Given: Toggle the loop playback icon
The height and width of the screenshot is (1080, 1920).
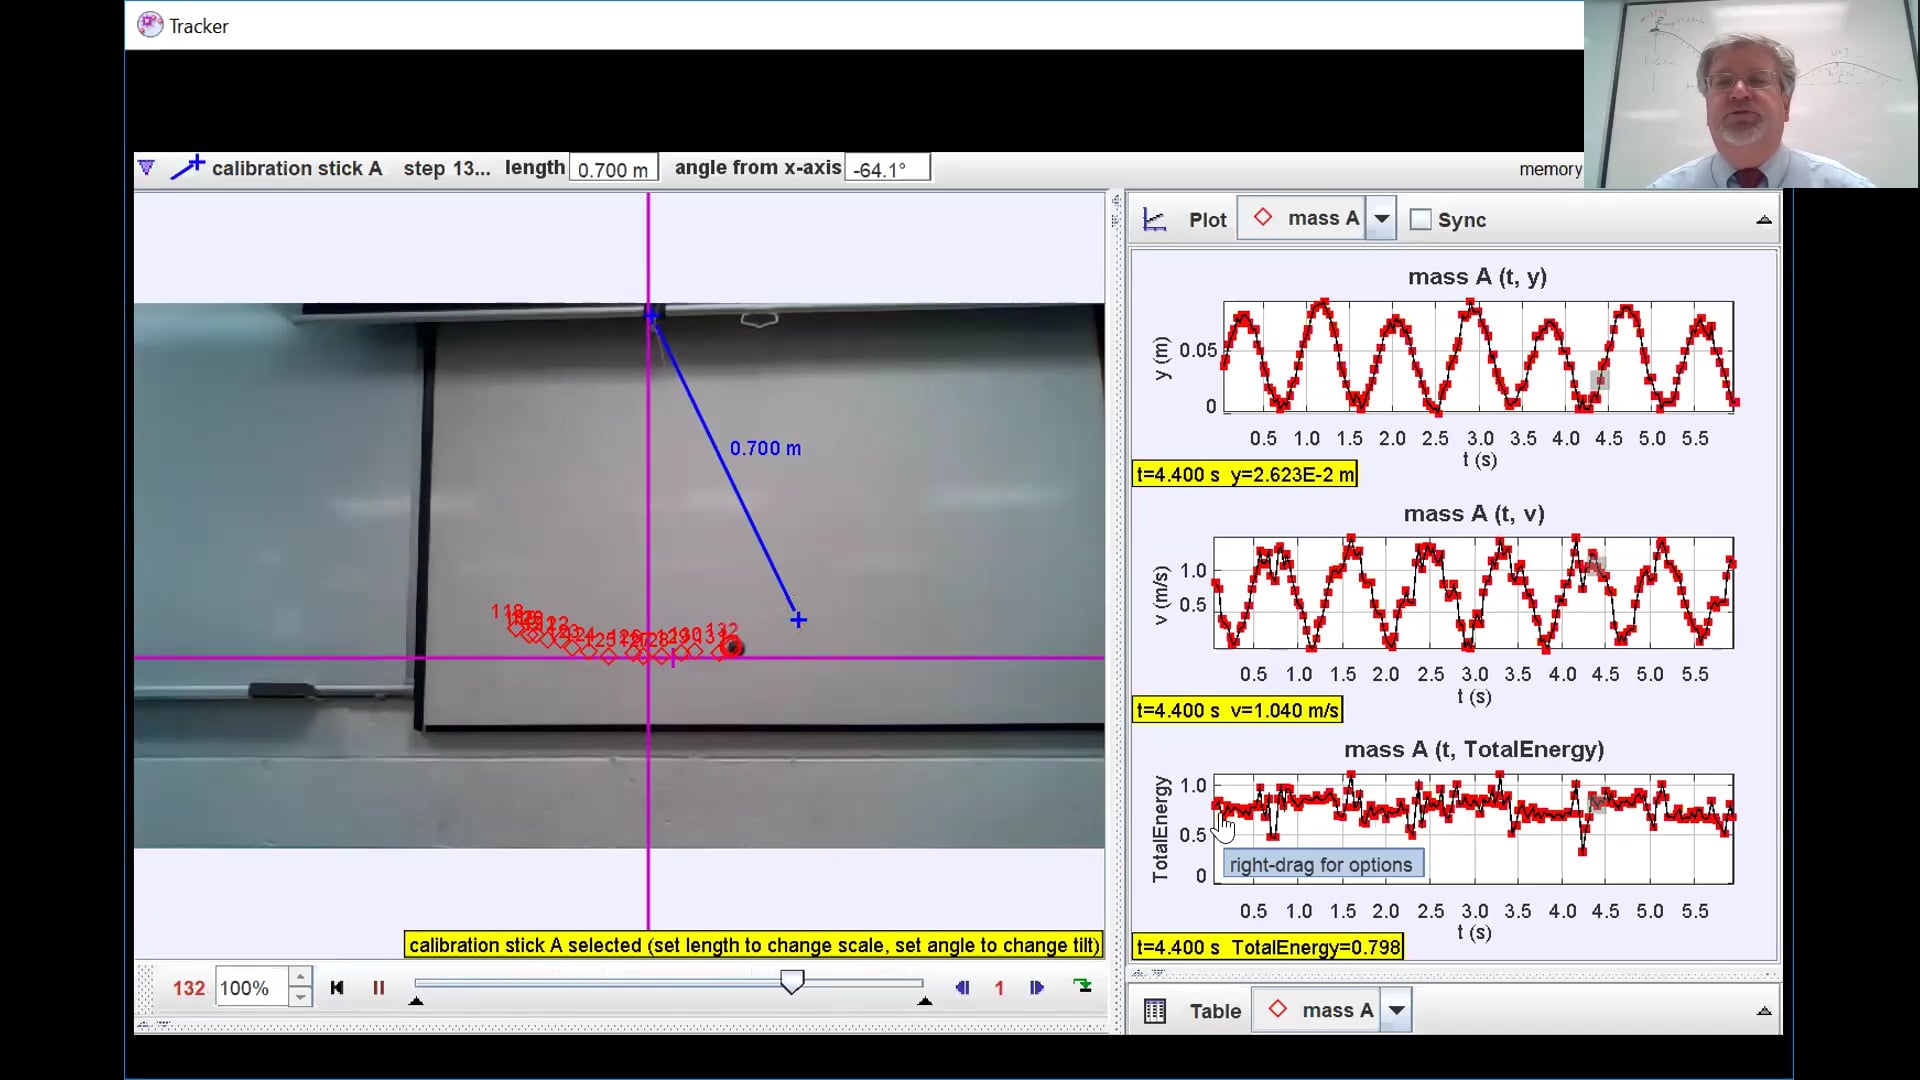Looking at the screenshot, I should point(1083,986).
